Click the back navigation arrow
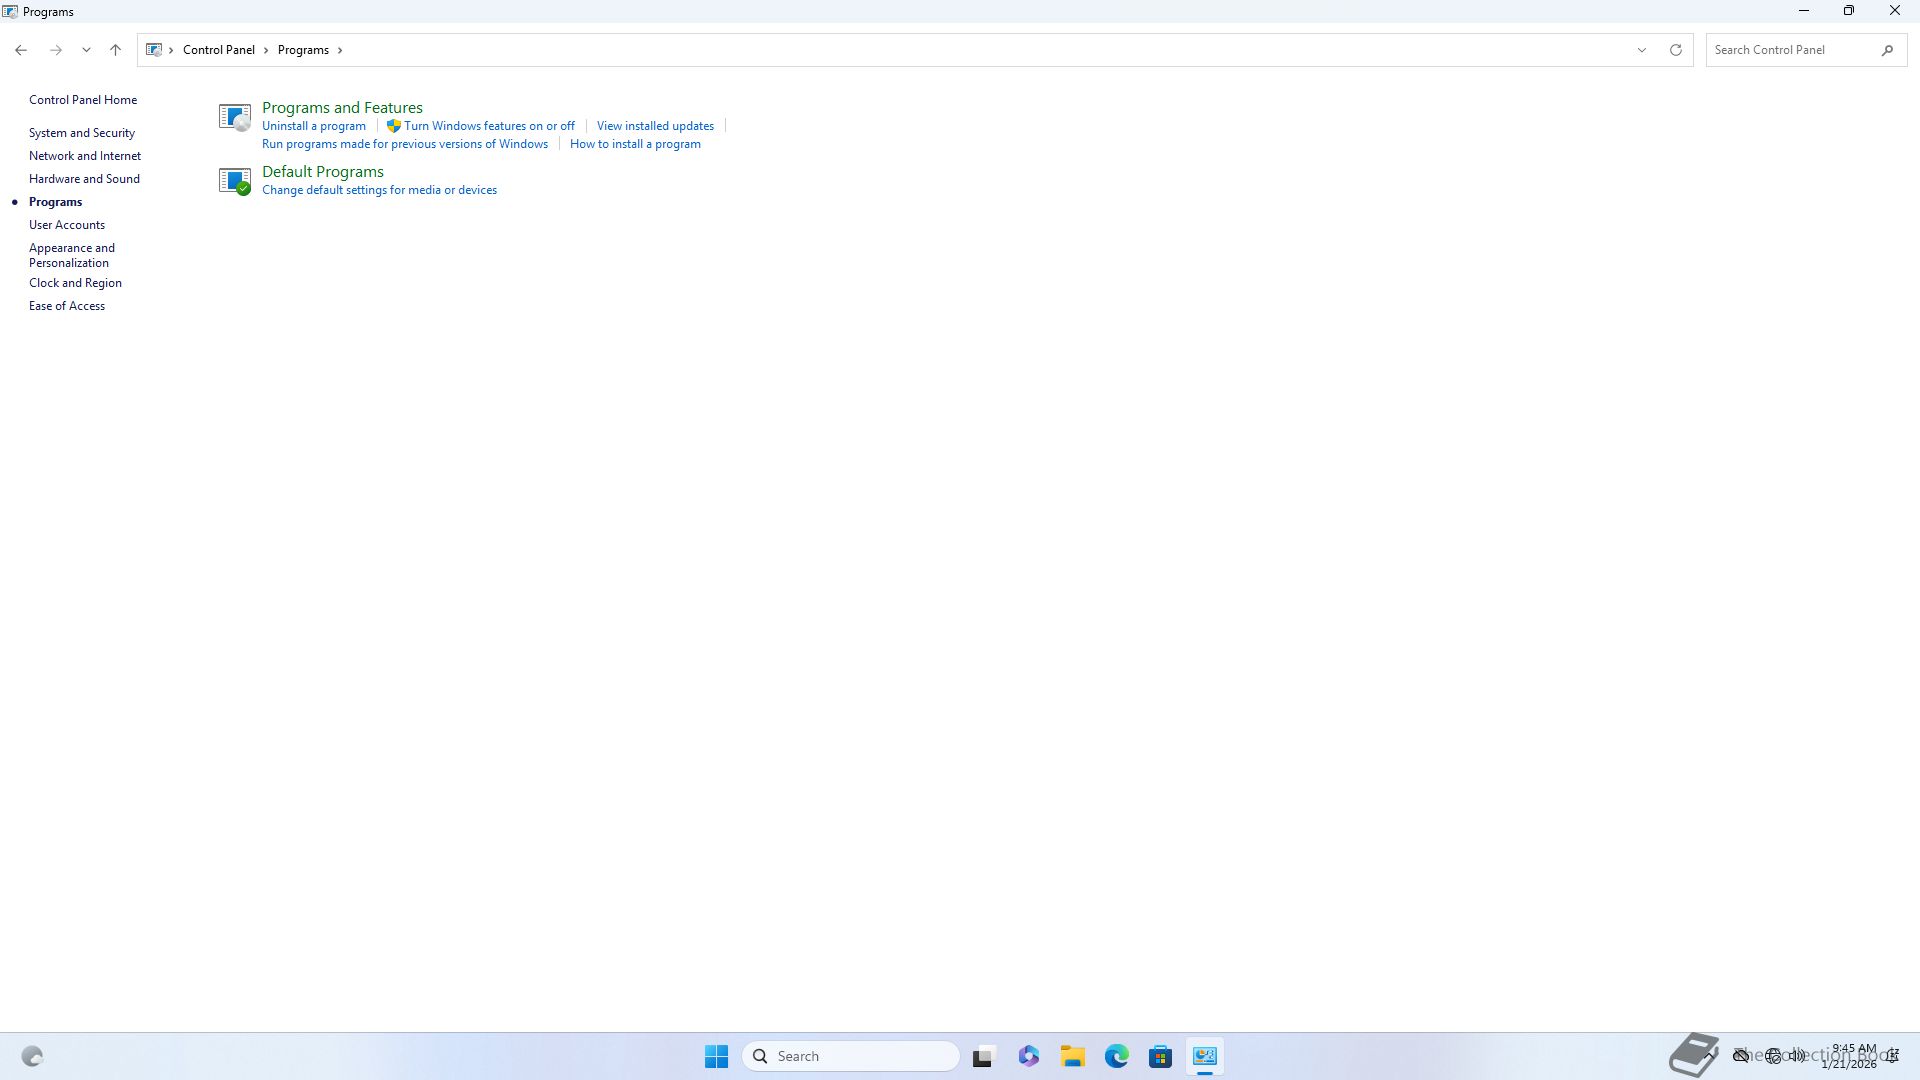The image size is (1920, 1080). click(x=21, y=50)
